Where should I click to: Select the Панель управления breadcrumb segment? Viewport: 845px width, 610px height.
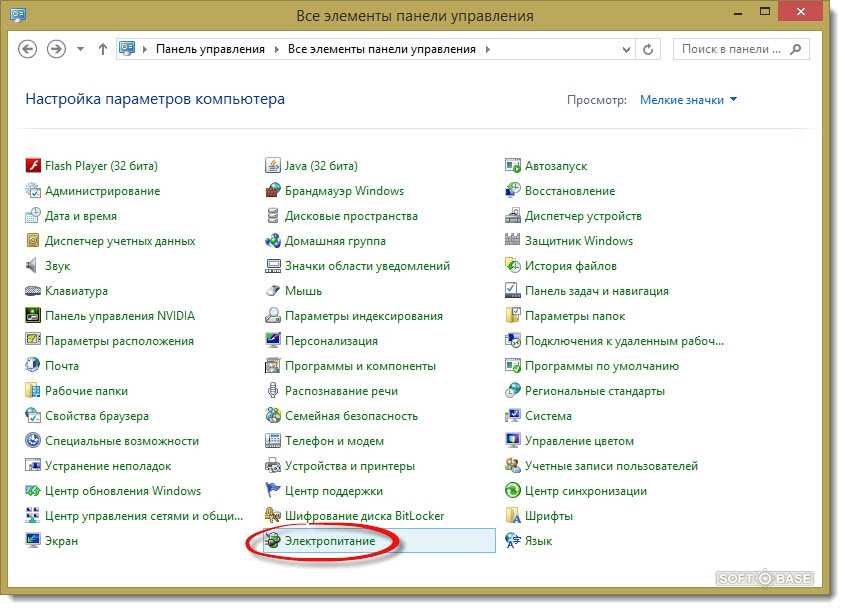(x=210, y=49)
